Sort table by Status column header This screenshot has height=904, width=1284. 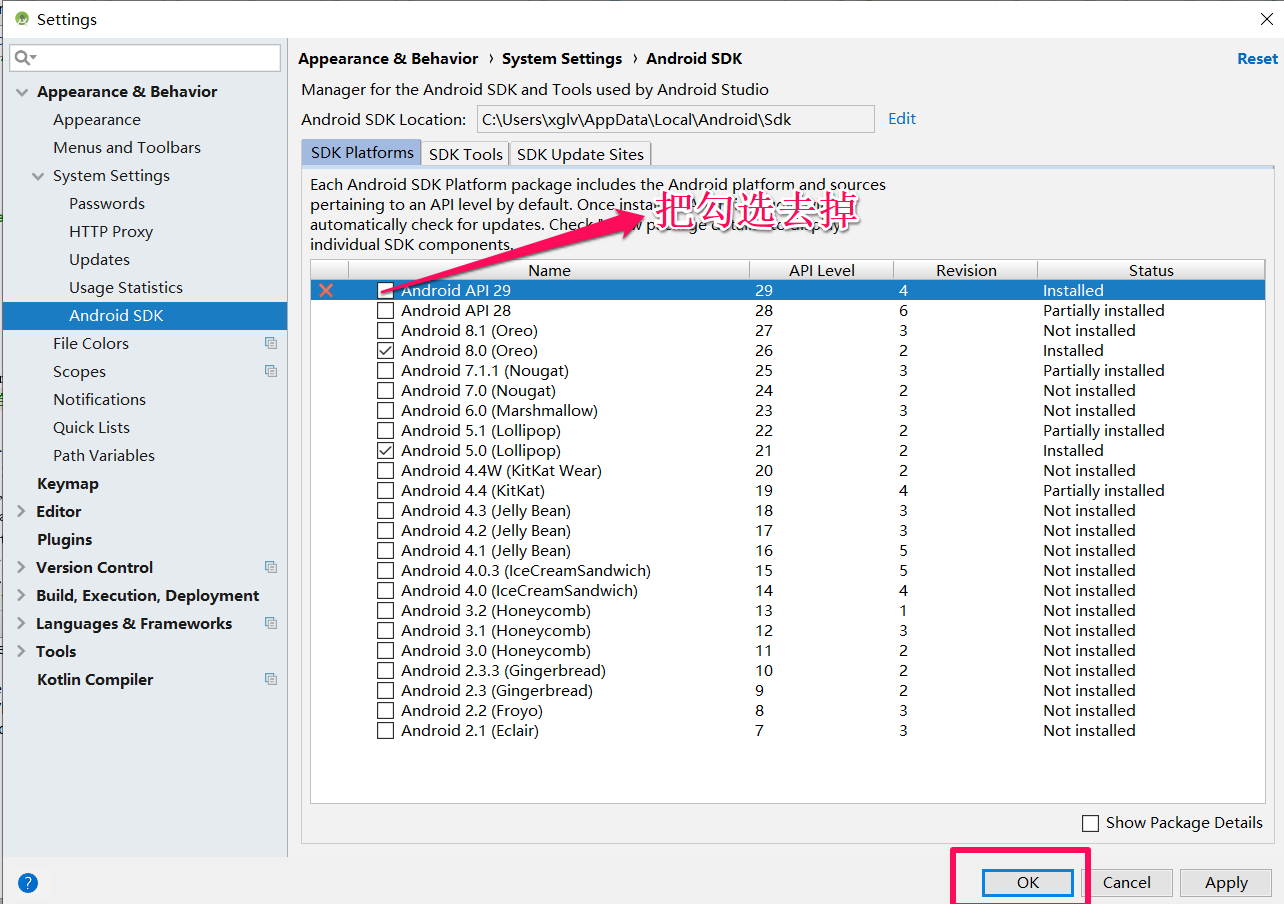[1151, 270]
